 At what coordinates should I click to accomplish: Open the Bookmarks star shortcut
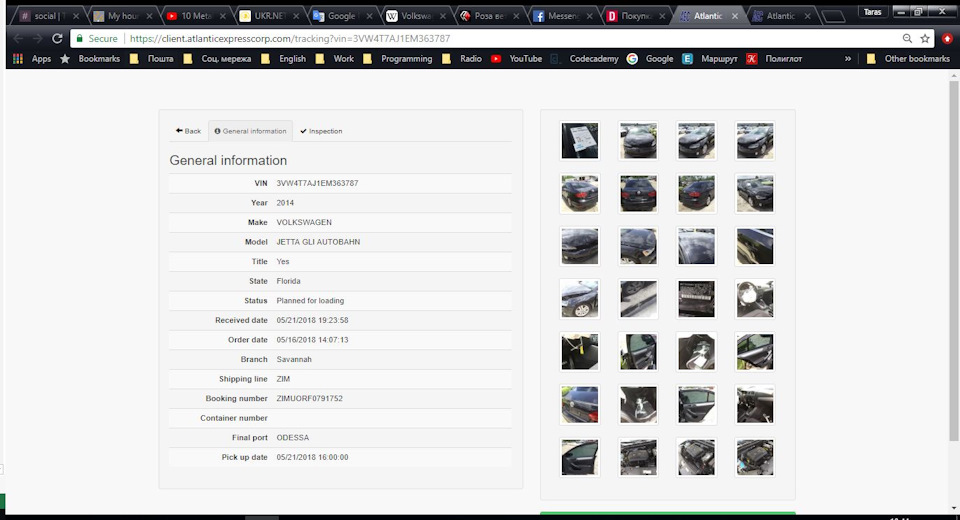click(90, 59)
